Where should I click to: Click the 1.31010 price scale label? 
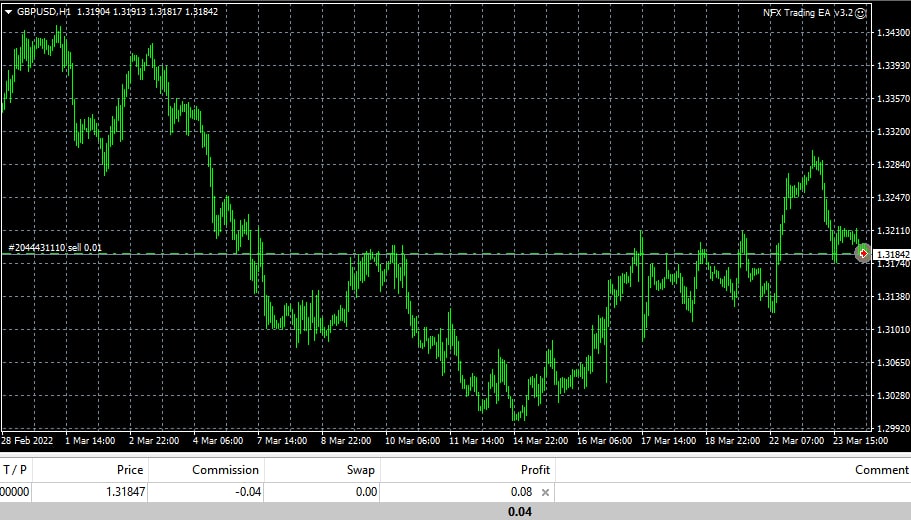893,329
